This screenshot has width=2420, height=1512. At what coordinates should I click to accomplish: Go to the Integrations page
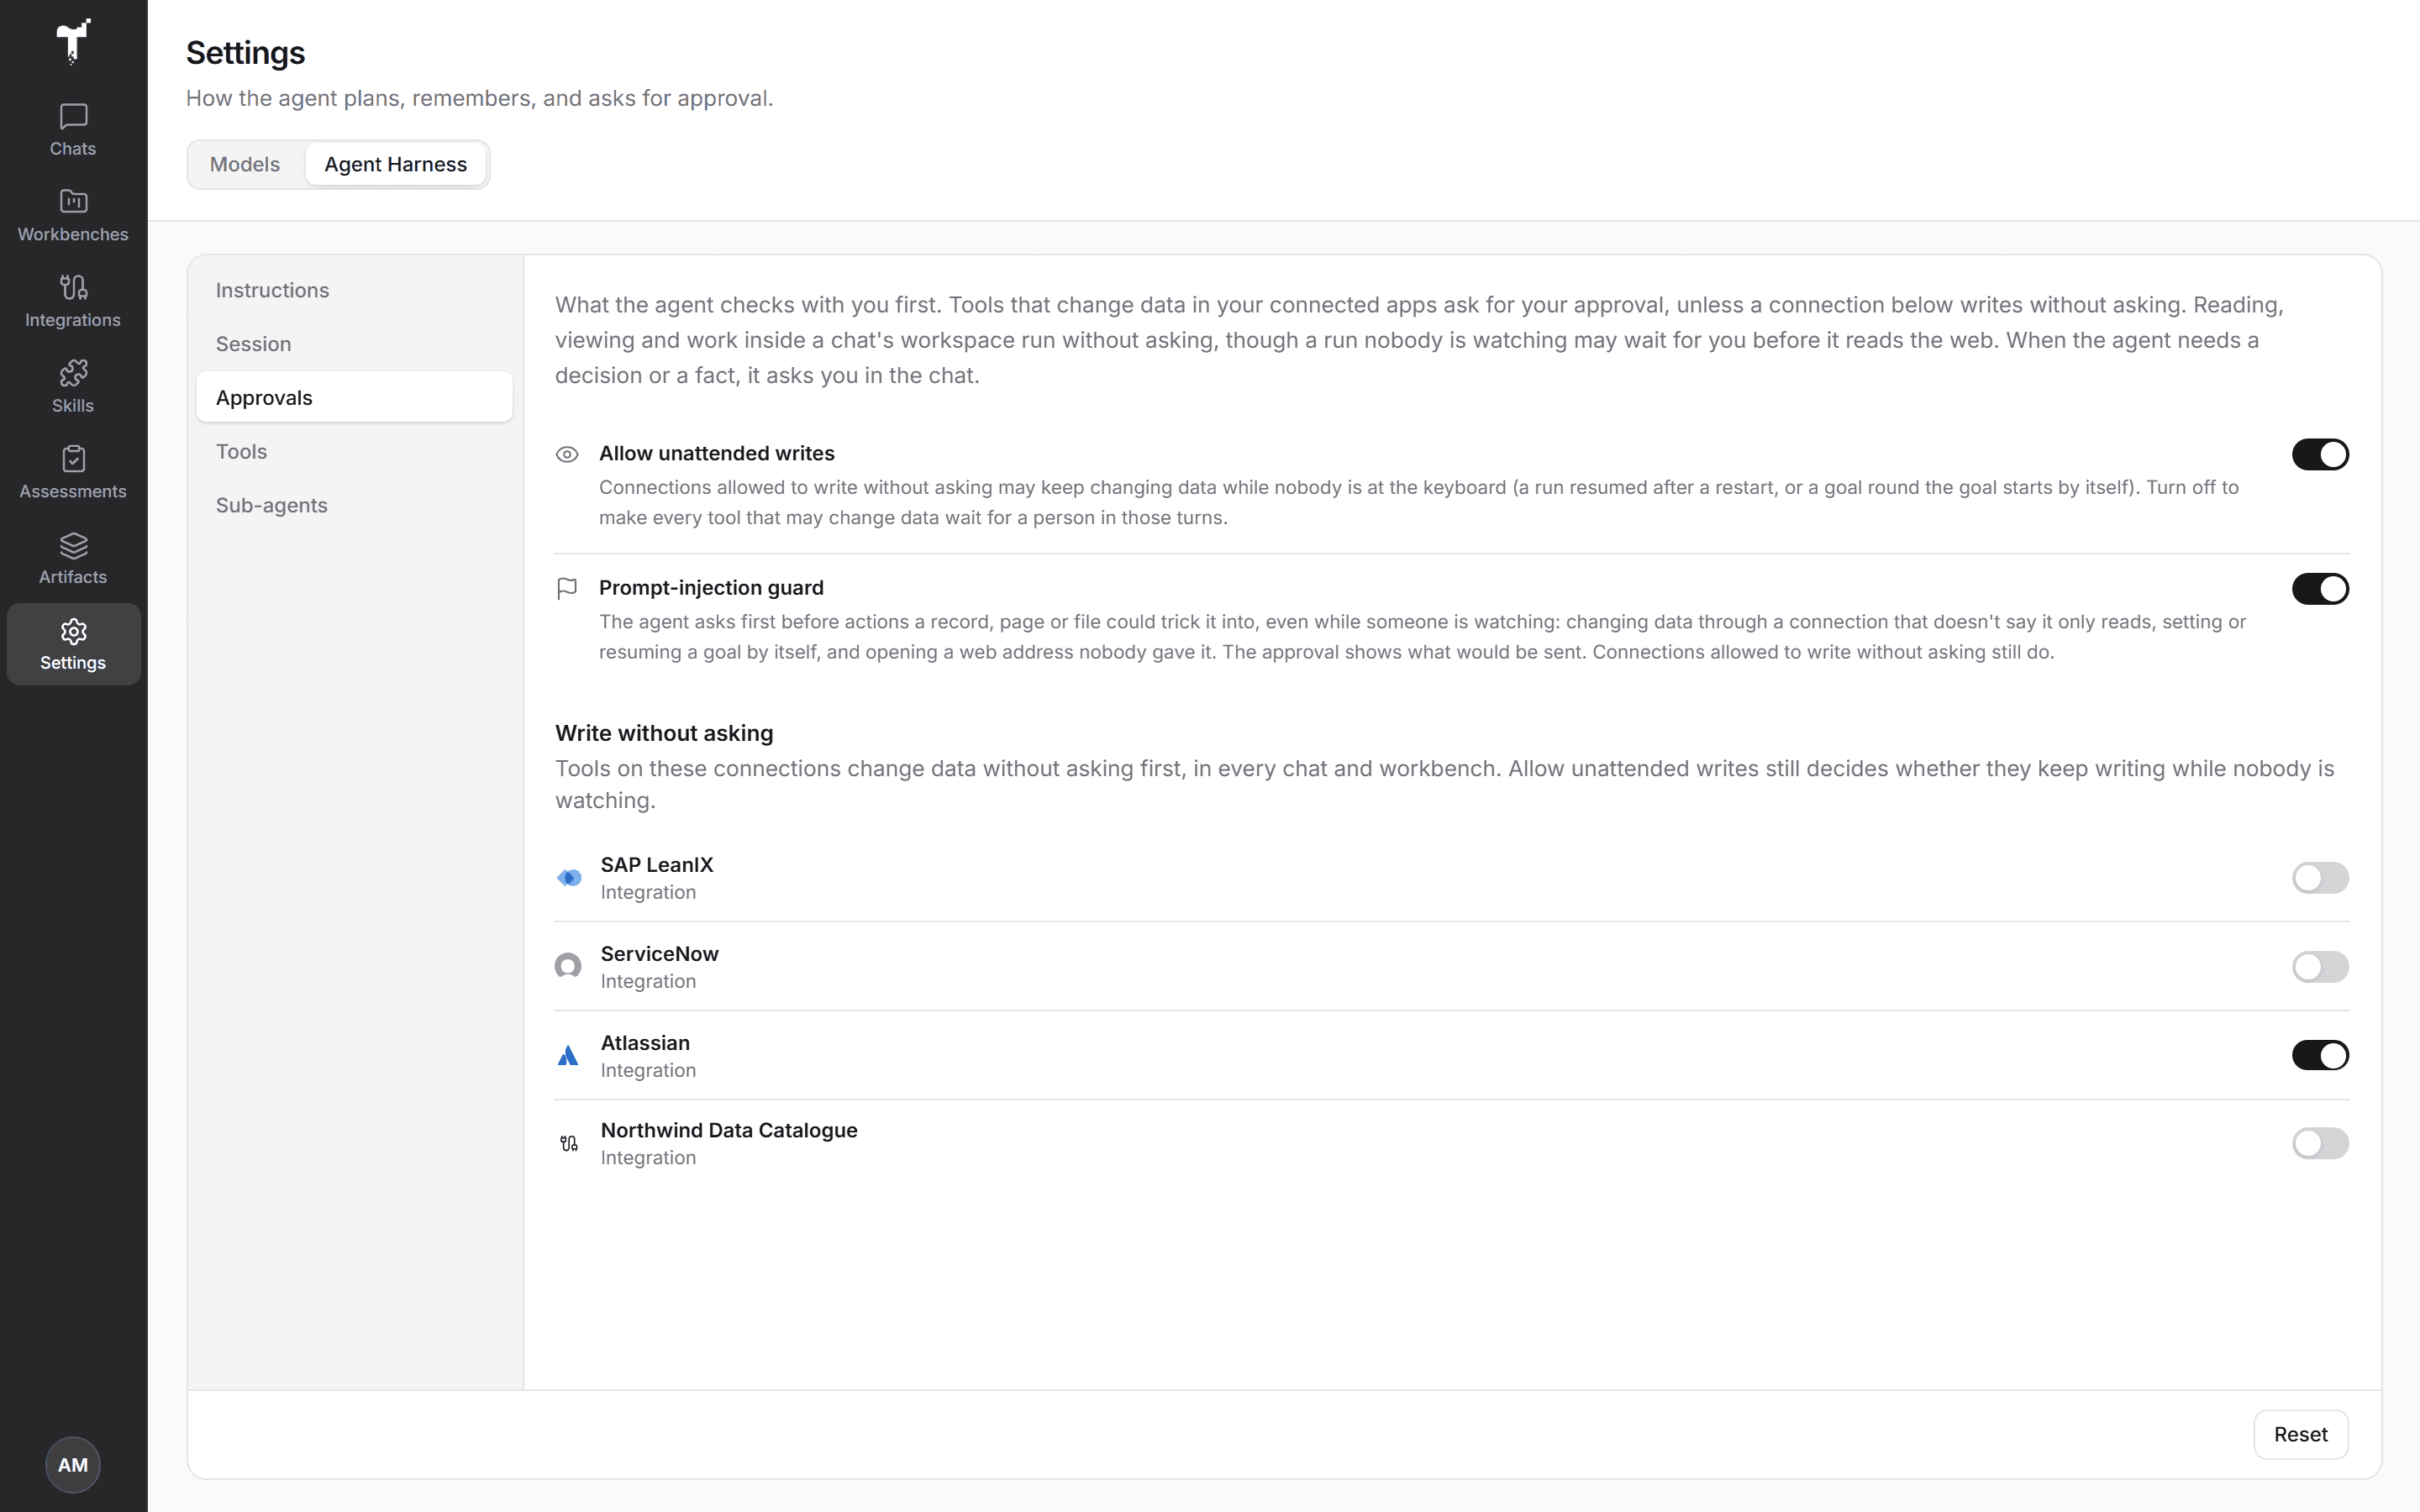[x=73, y=302]
